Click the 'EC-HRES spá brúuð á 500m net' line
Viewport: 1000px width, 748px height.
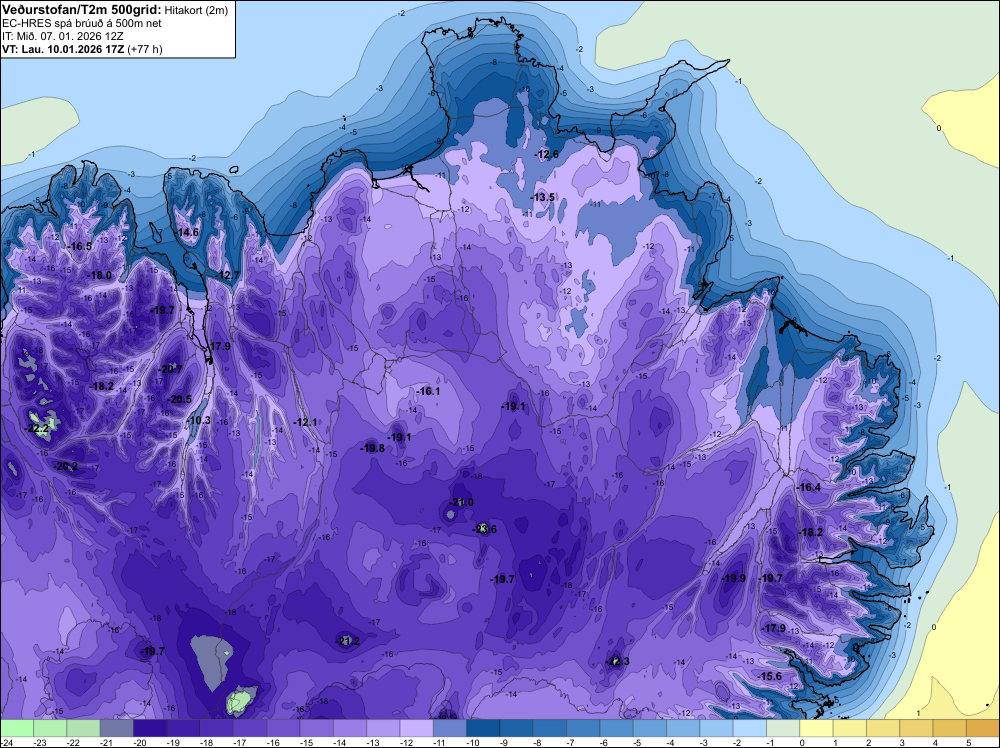pyautogui.click(x=82, y=23)
